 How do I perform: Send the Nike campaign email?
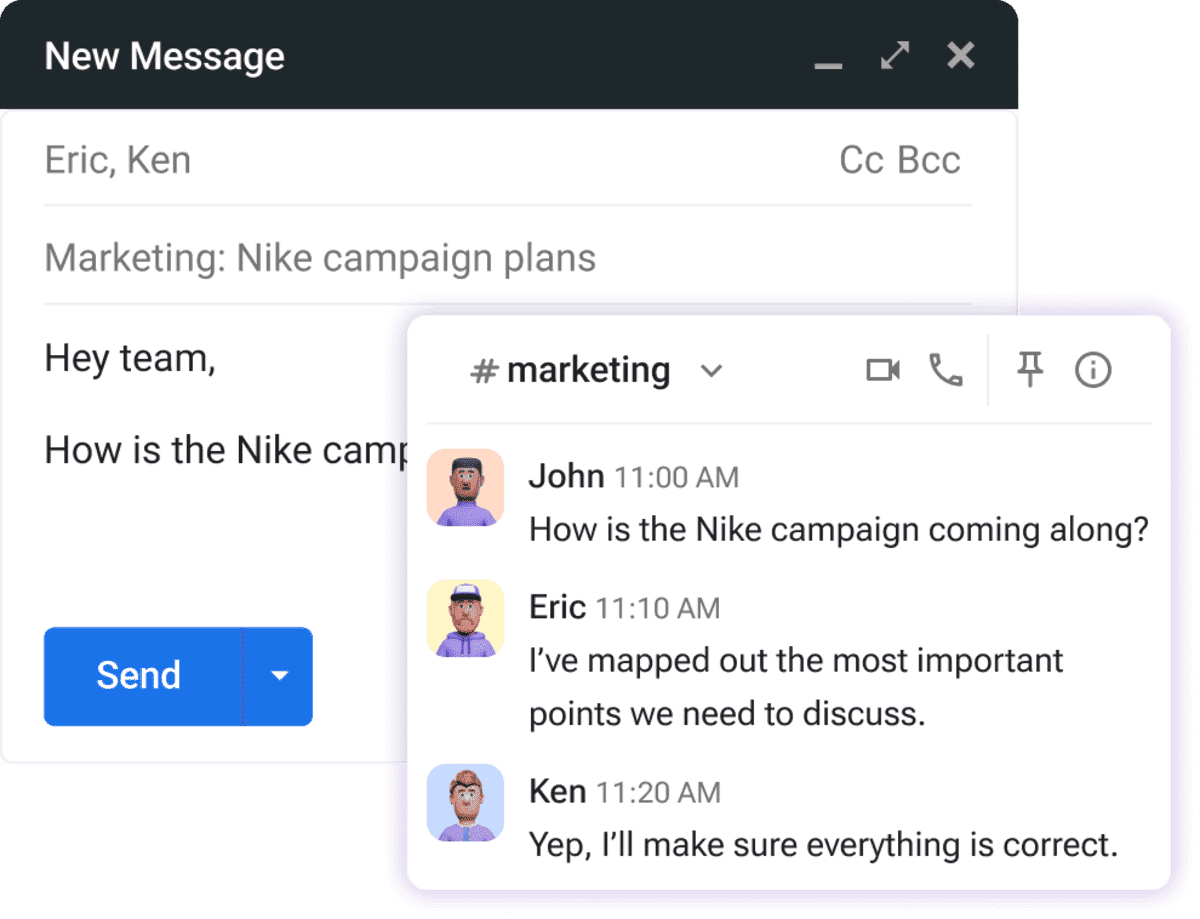(x=139, y=676)
